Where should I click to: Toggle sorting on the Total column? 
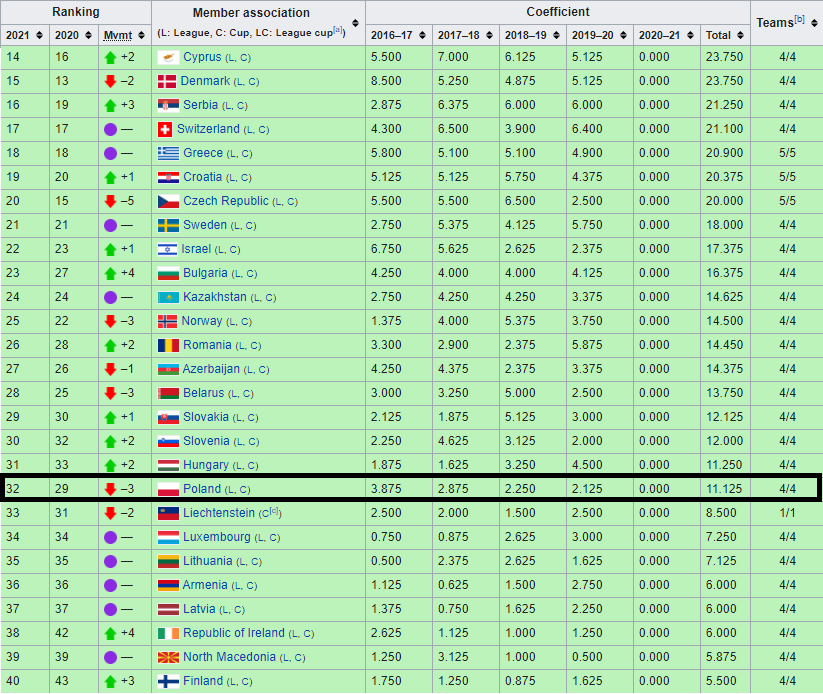click(x=739, y=34)
